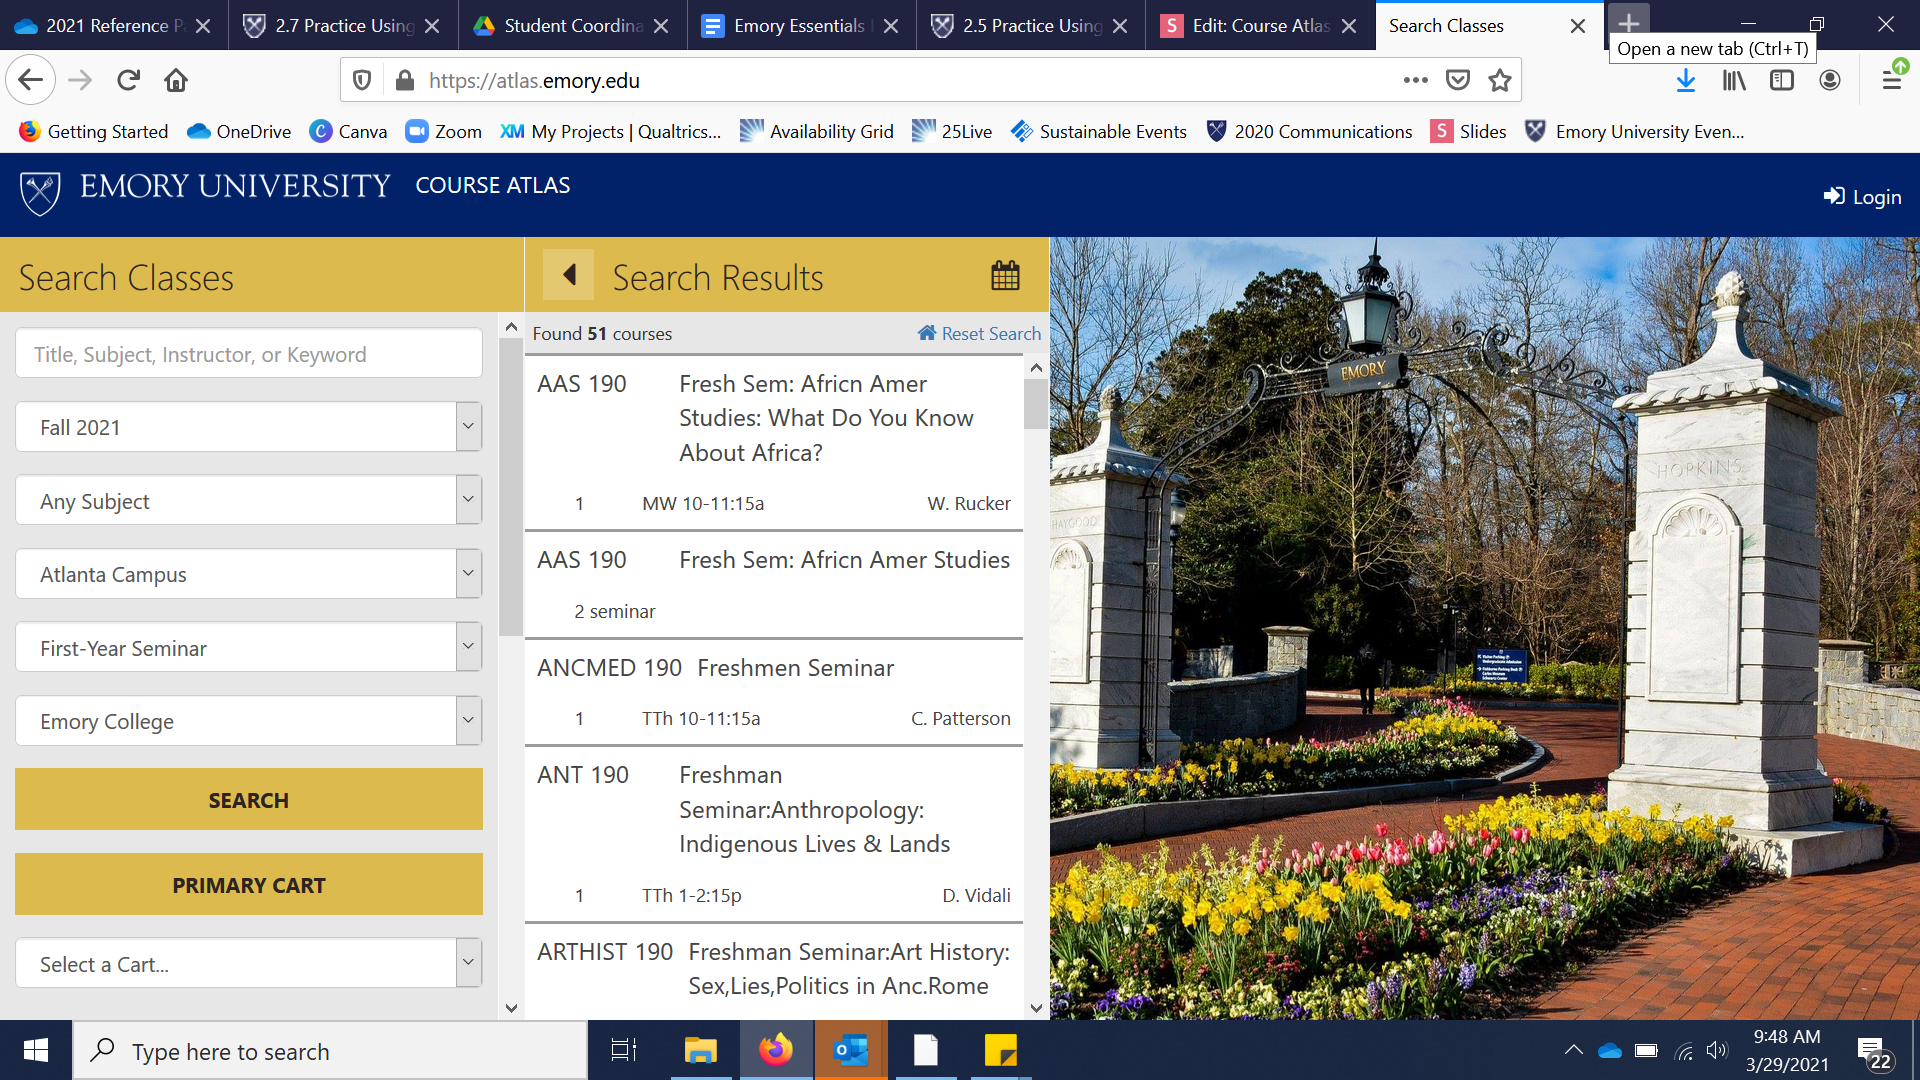Open the Firefox downloads arrow icon
This screenshot has width=1920, height=1080.
tap(1686, 81)
